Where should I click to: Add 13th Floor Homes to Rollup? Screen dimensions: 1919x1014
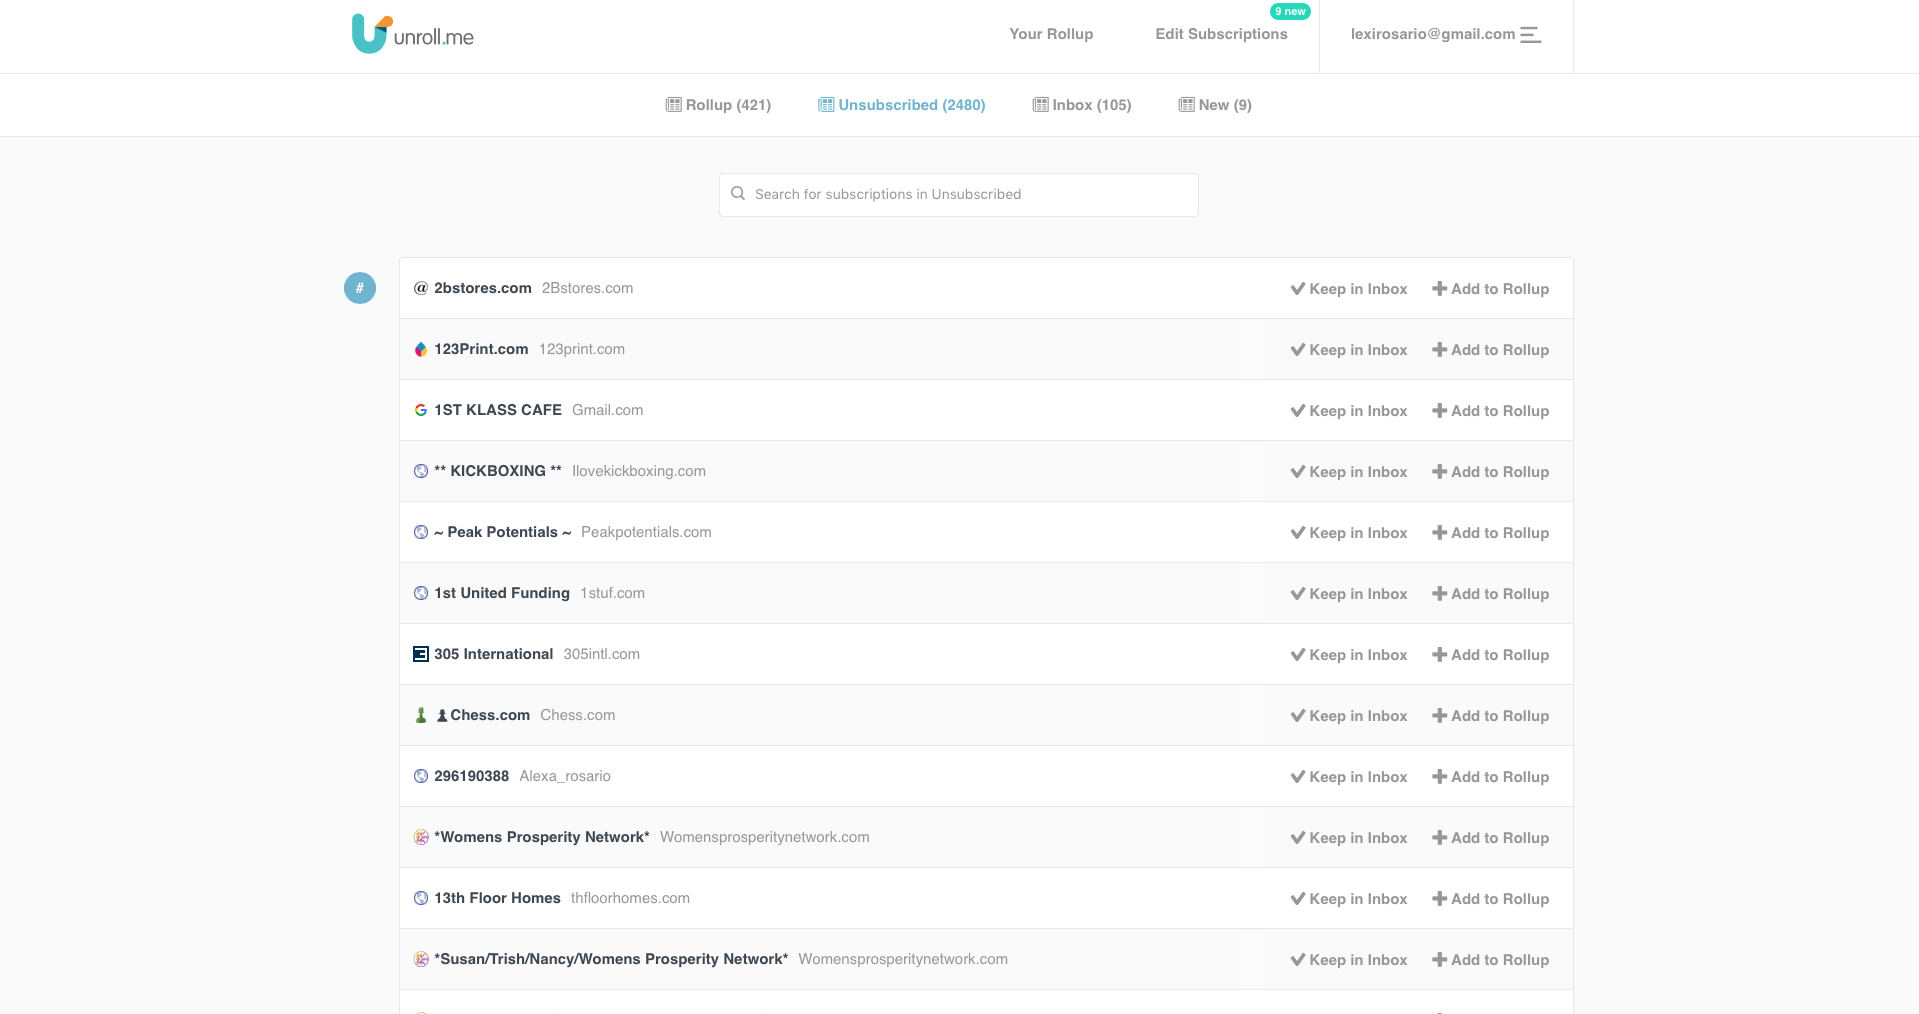point(1491,899)
